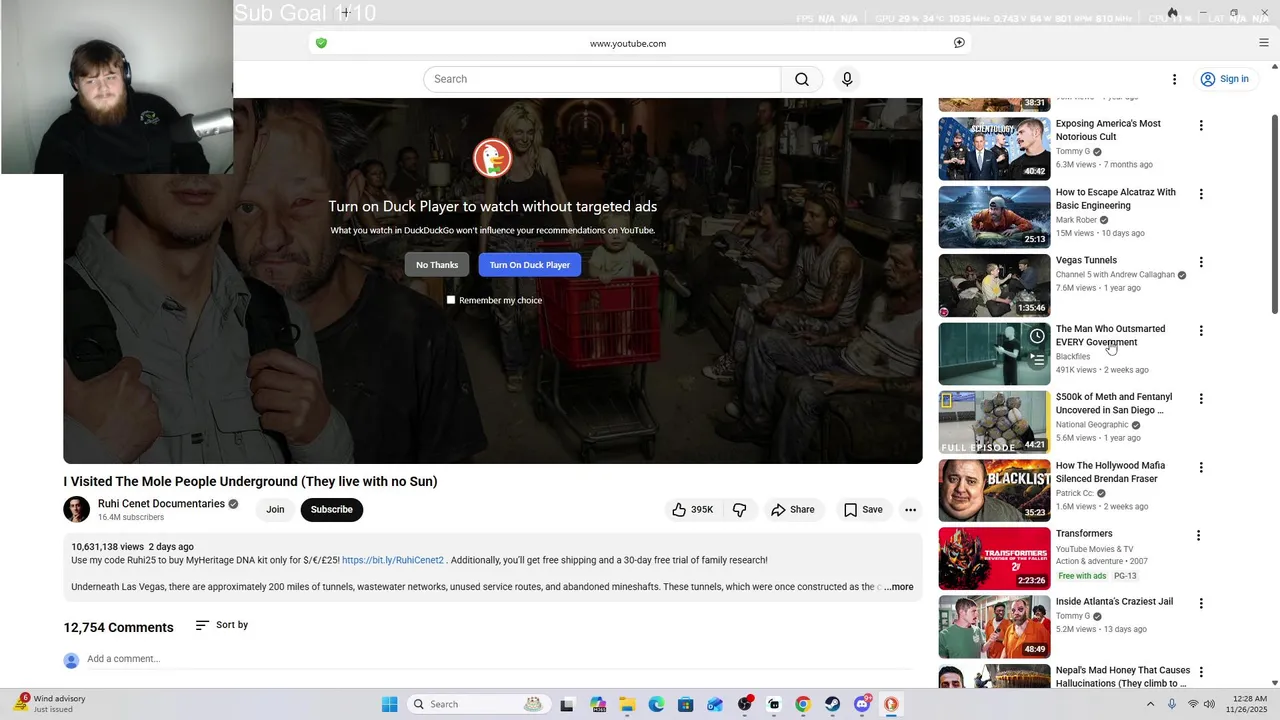Open Inside Atlanta's Craziest Jail thumbnail
The width and height of the screenshot is (1280, 720).
pyautogui.click(x=994, y=627)
